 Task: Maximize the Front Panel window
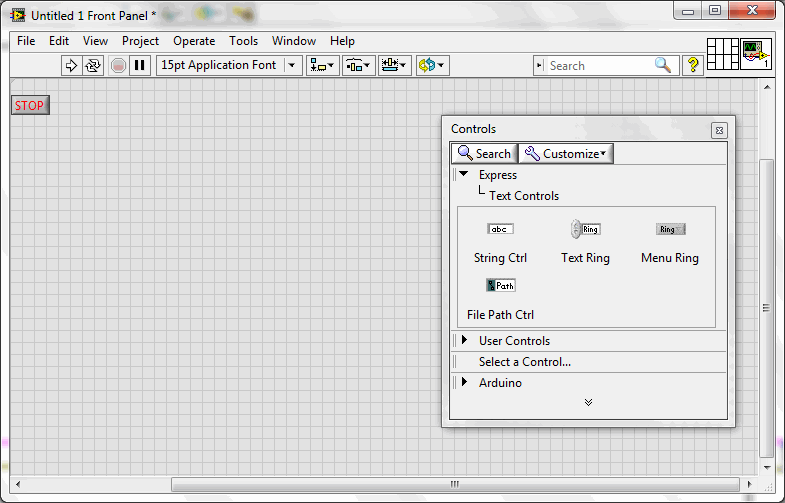tap(715, 11)
